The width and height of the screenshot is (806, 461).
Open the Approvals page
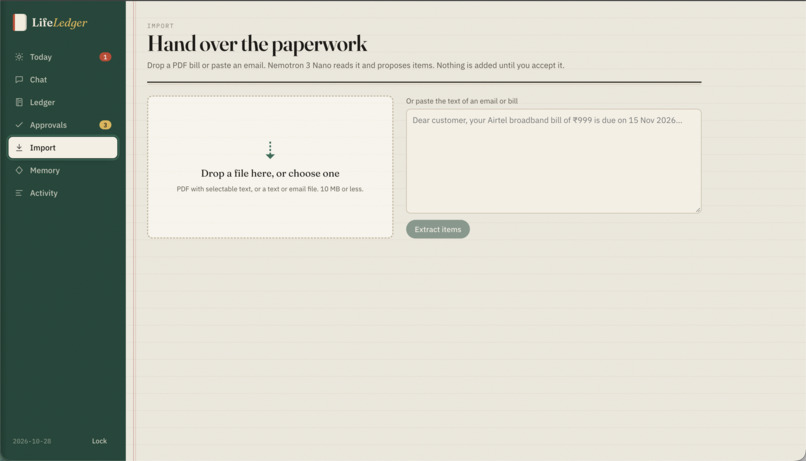63,125
